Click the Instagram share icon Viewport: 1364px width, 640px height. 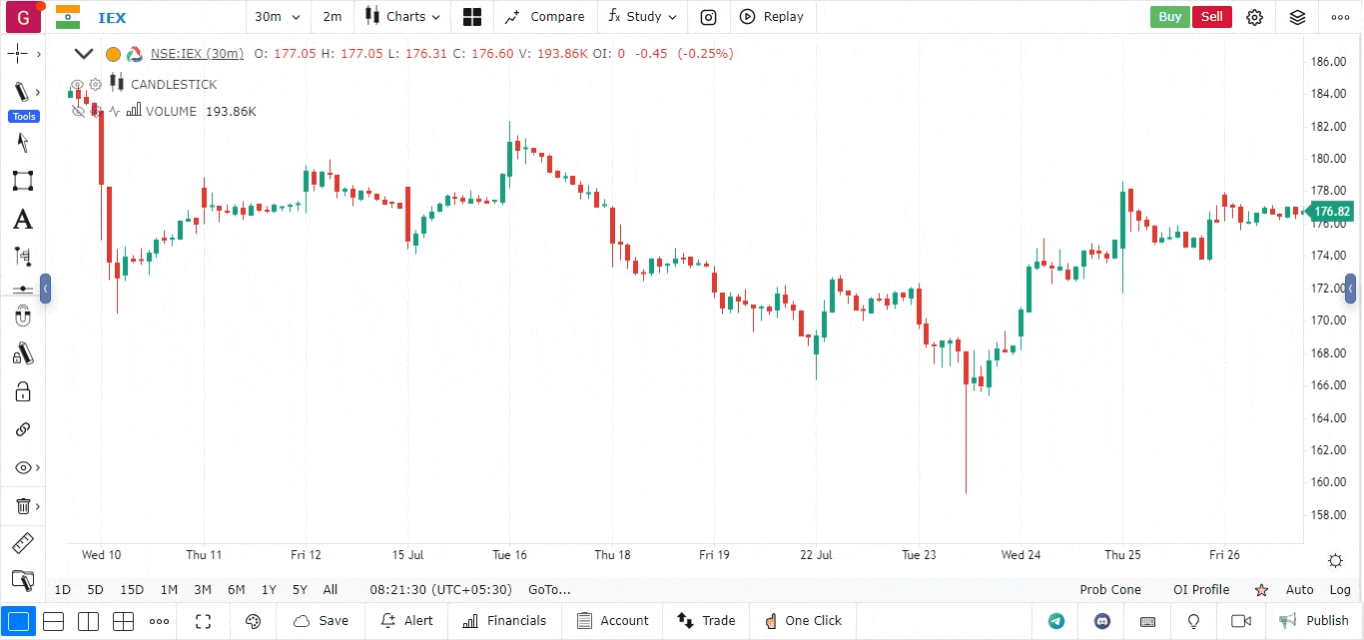(x=708, y=17)
